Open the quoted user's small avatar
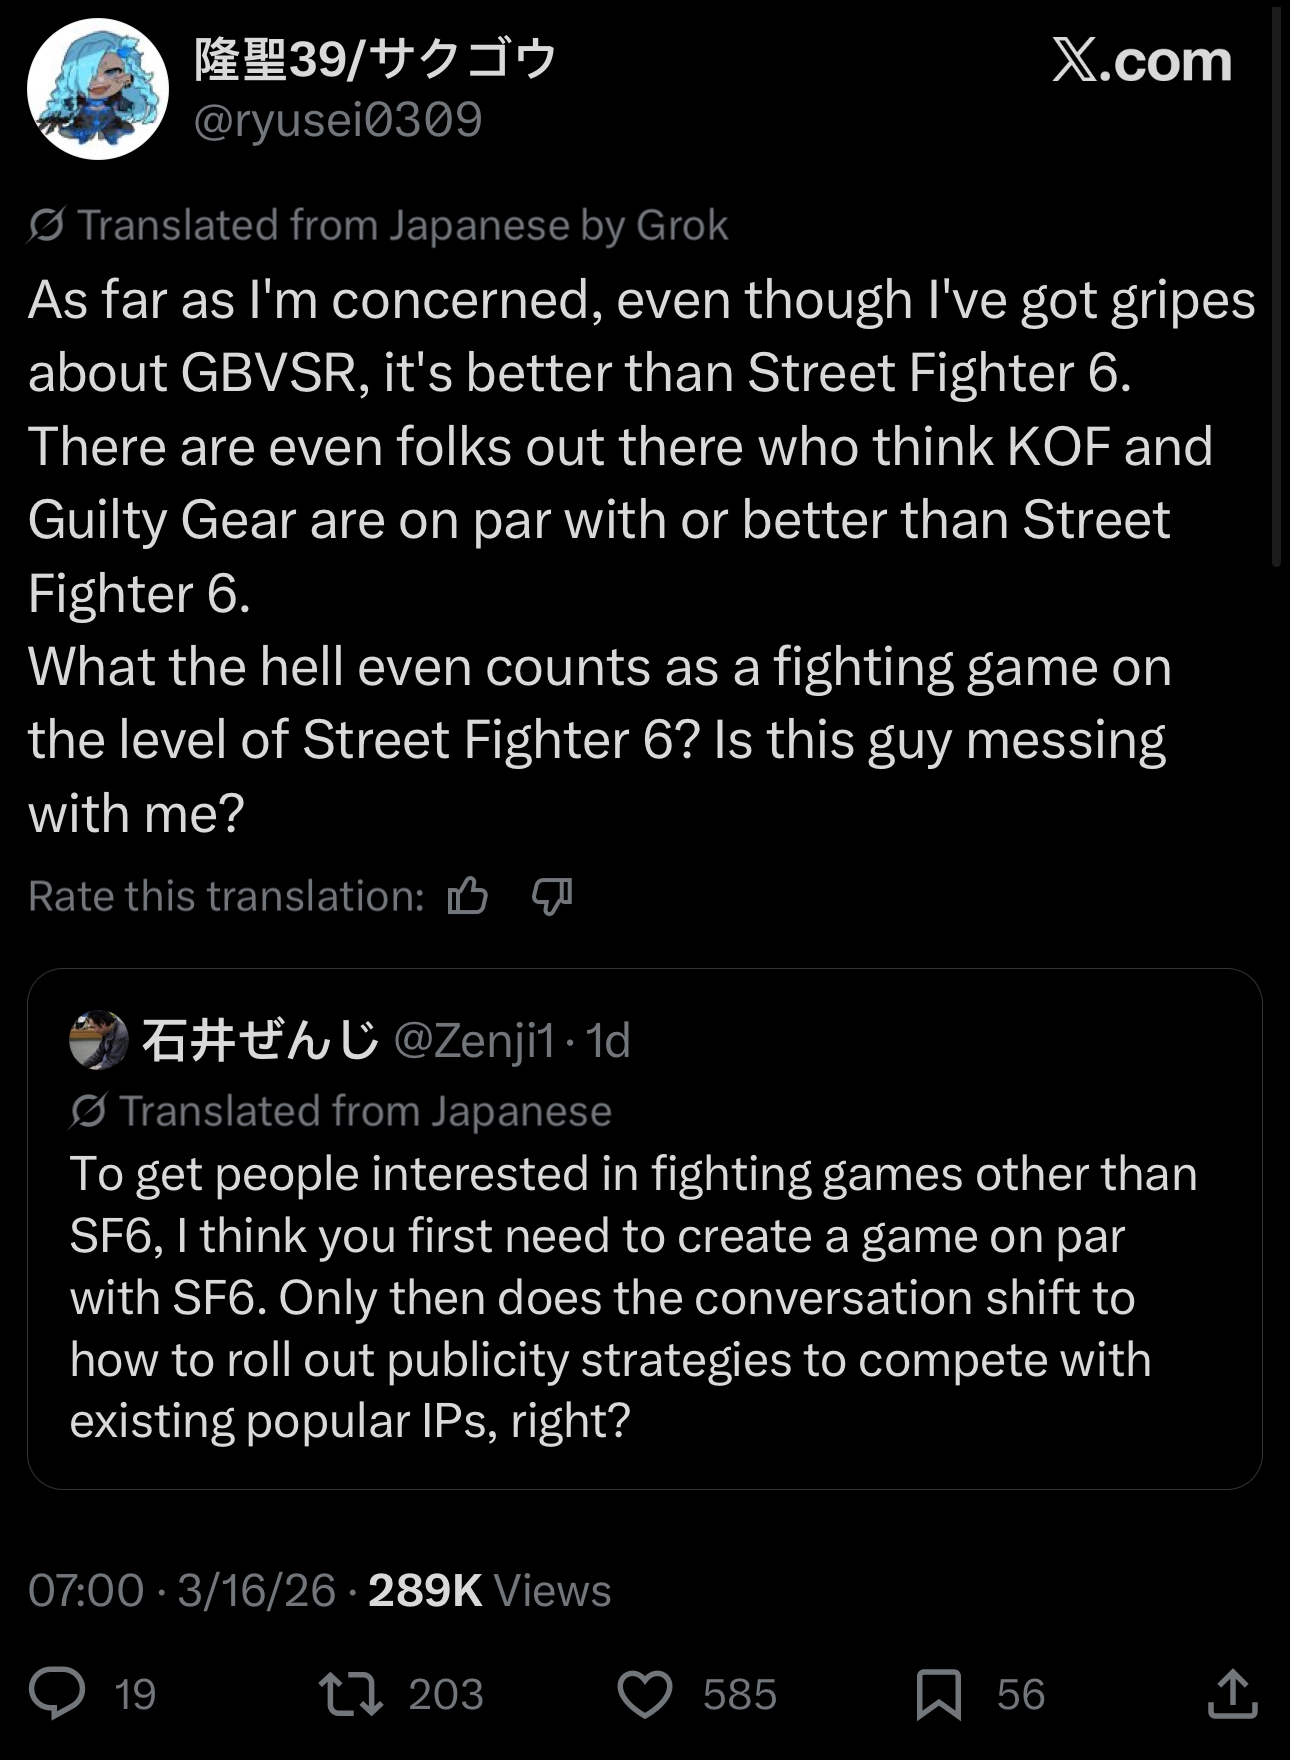The height and width of the screenshot is (1760, 1290). 98,1040
